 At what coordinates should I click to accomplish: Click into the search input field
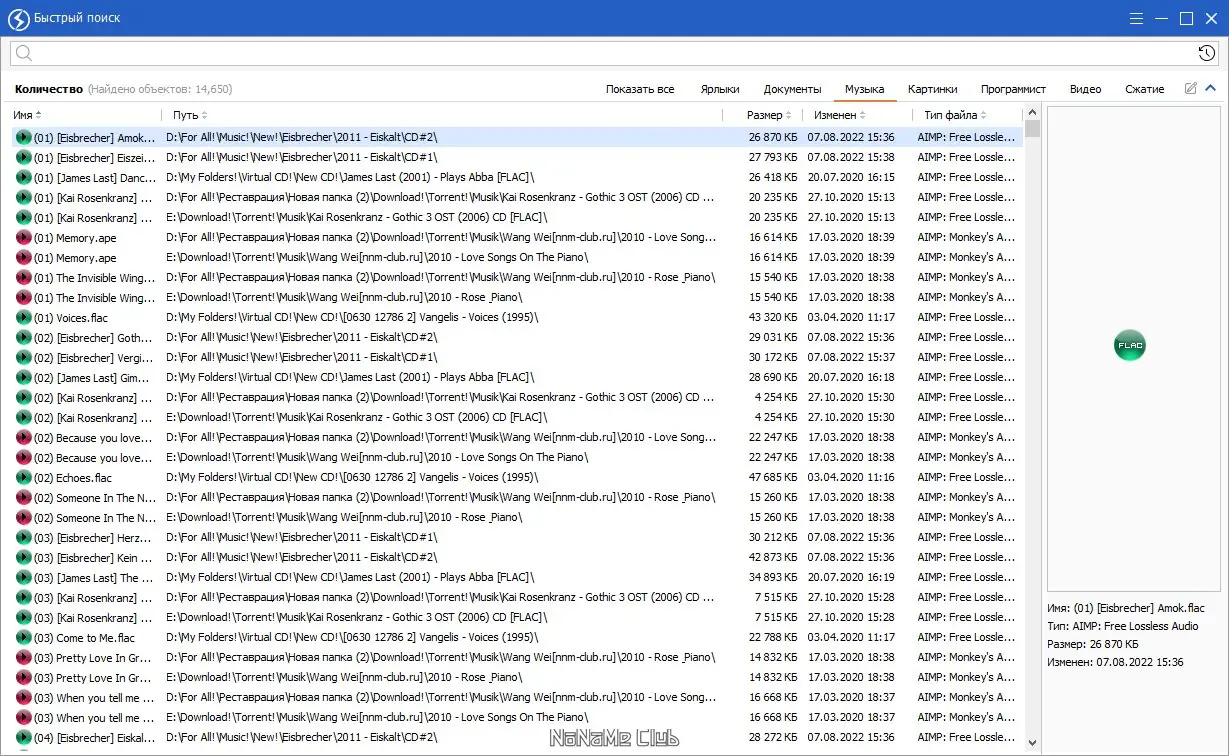pyautogui.click(x=614, y=54)
